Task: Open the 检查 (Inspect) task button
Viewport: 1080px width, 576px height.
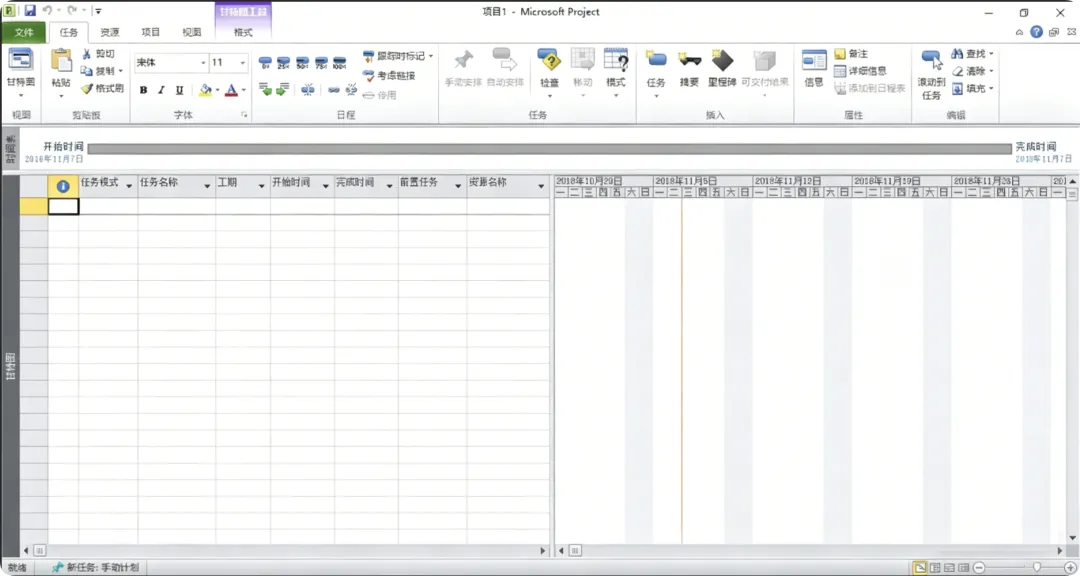Action: click(549, 72)
